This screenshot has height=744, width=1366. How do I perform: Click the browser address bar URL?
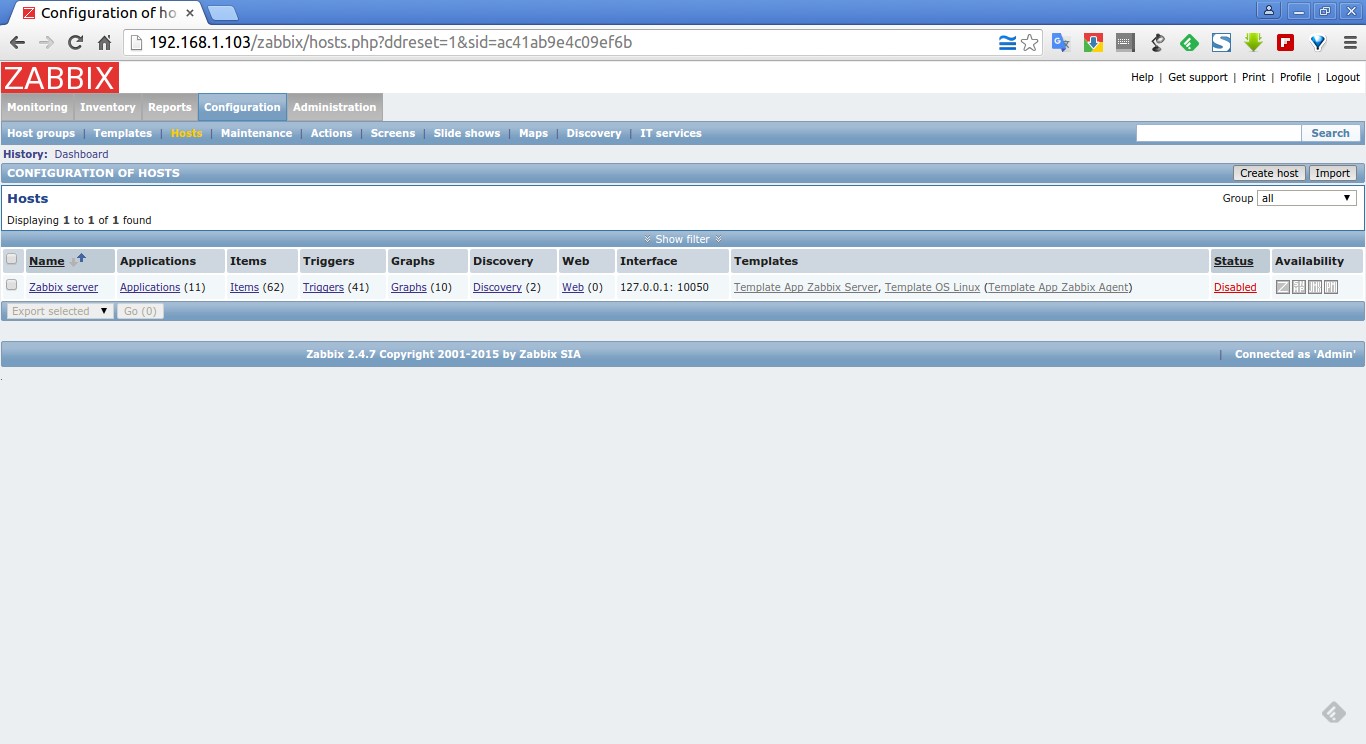click(x=390, y=43)
